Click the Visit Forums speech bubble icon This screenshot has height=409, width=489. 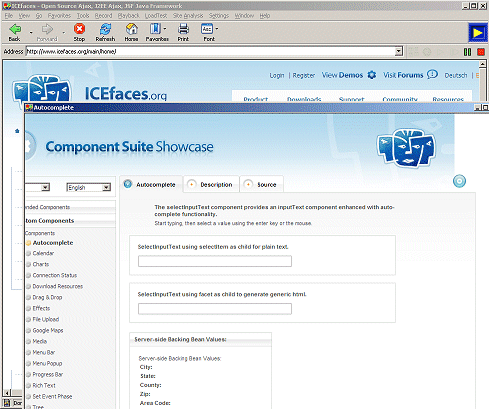[432, 74]
